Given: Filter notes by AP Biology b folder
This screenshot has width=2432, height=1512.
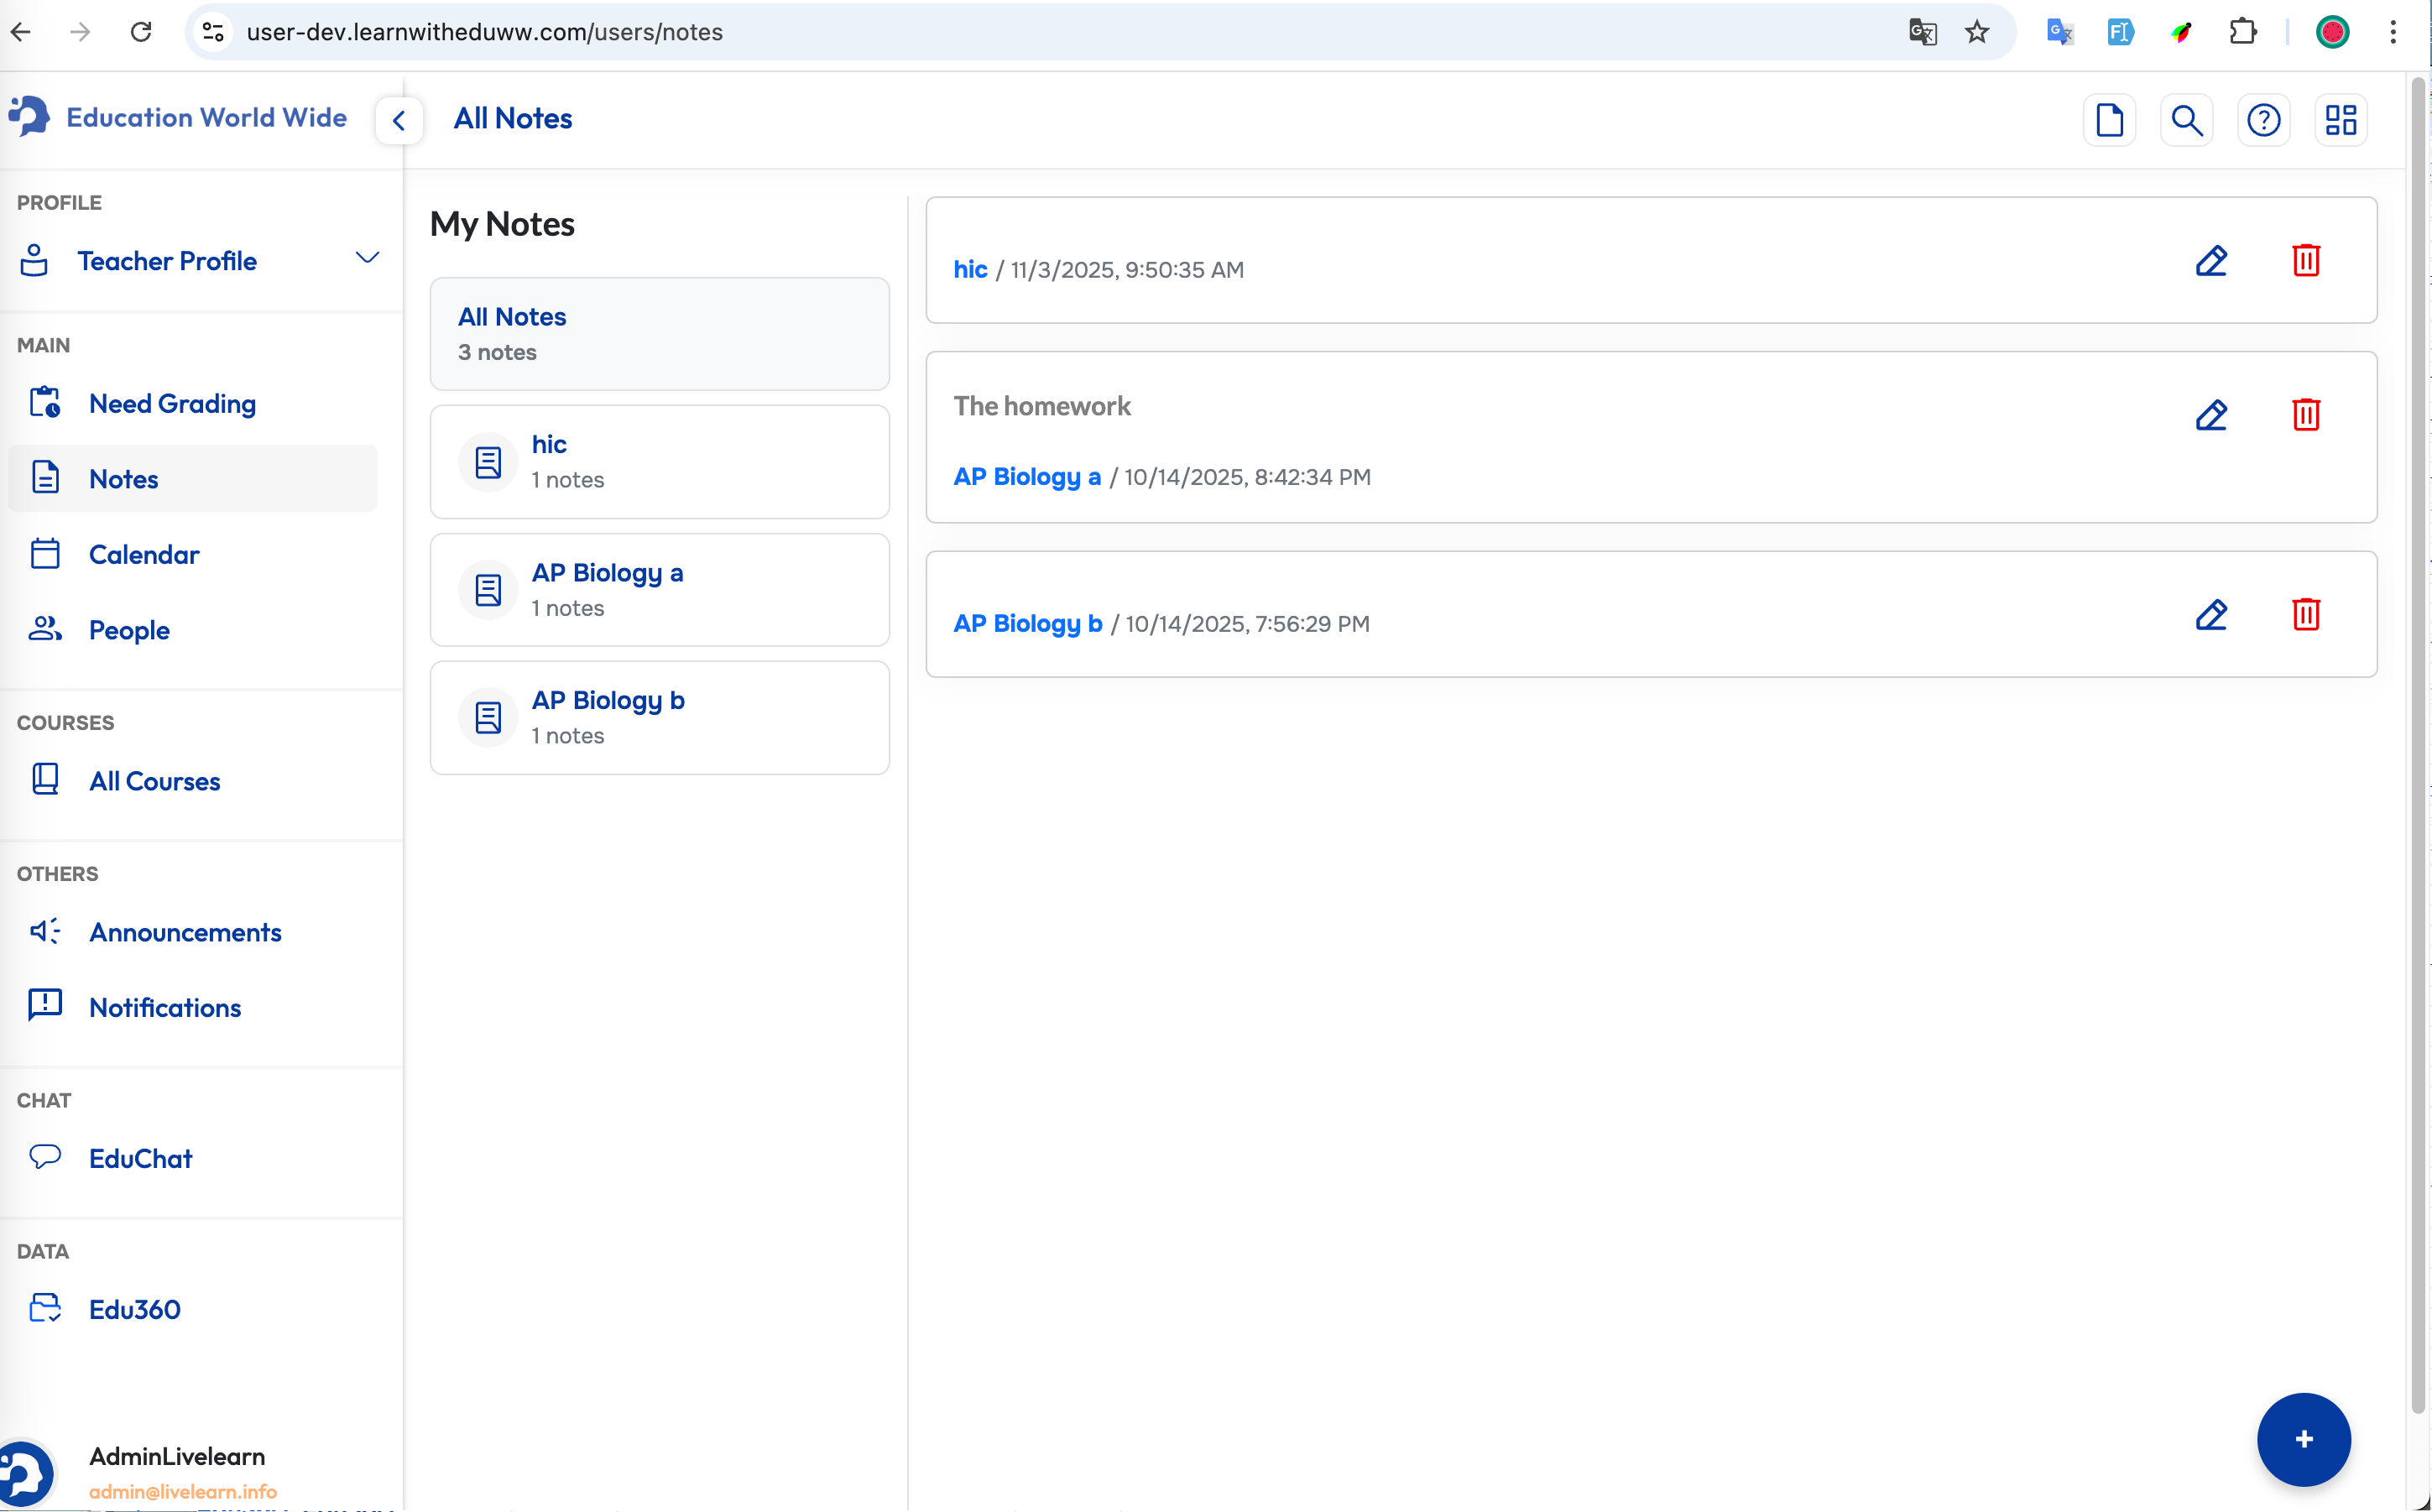Looking at the screenshot, I should 659,718.
